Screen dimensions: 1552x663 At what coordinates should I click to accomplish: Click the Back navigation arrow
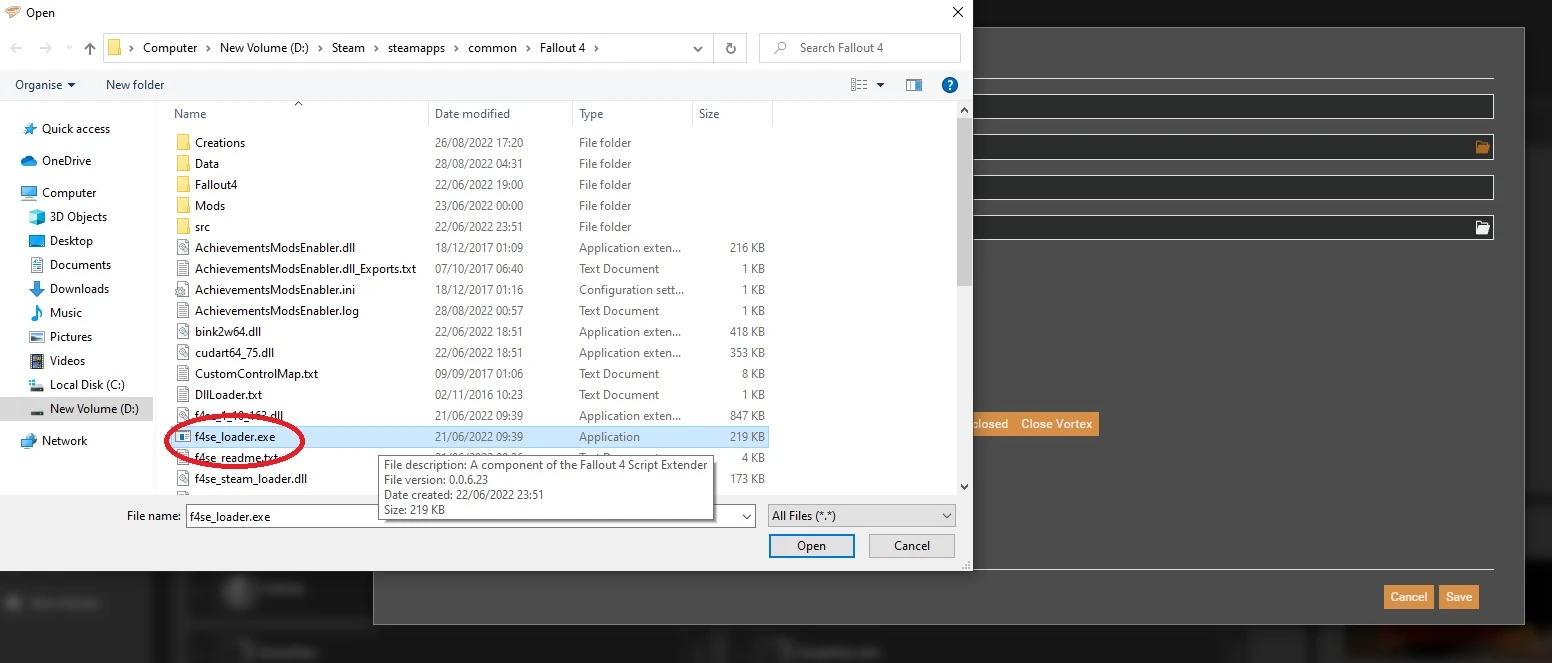[x=16, y=48]
